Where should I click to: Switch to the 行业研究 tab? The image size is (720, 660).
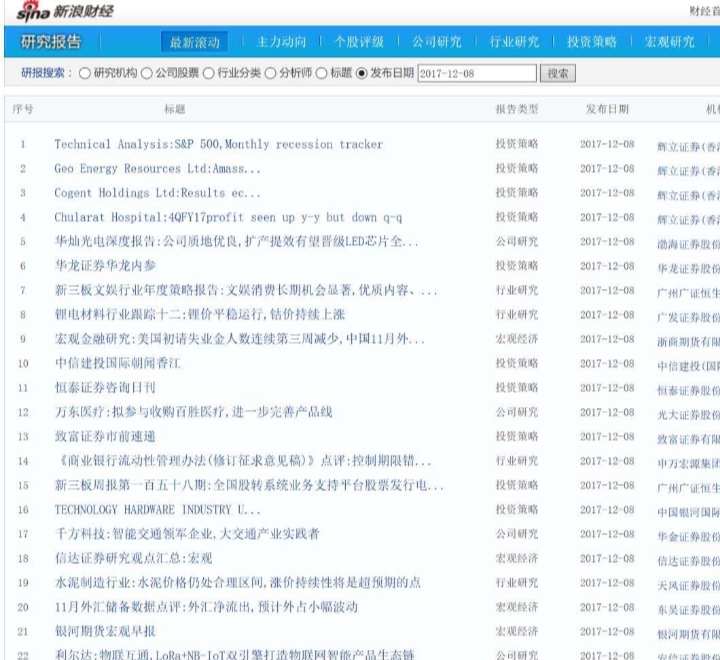[x=514, y=42]
